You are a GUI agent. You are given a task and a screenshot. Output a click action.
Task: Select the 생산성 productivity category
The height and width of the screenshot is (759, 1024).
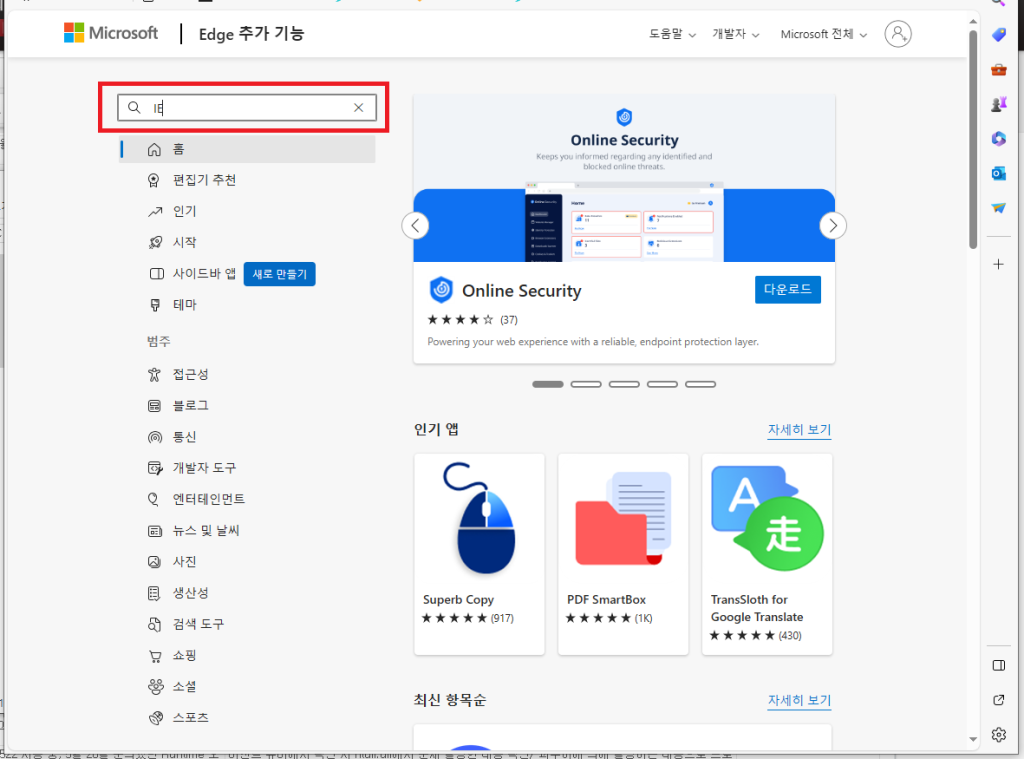[190, 593]
